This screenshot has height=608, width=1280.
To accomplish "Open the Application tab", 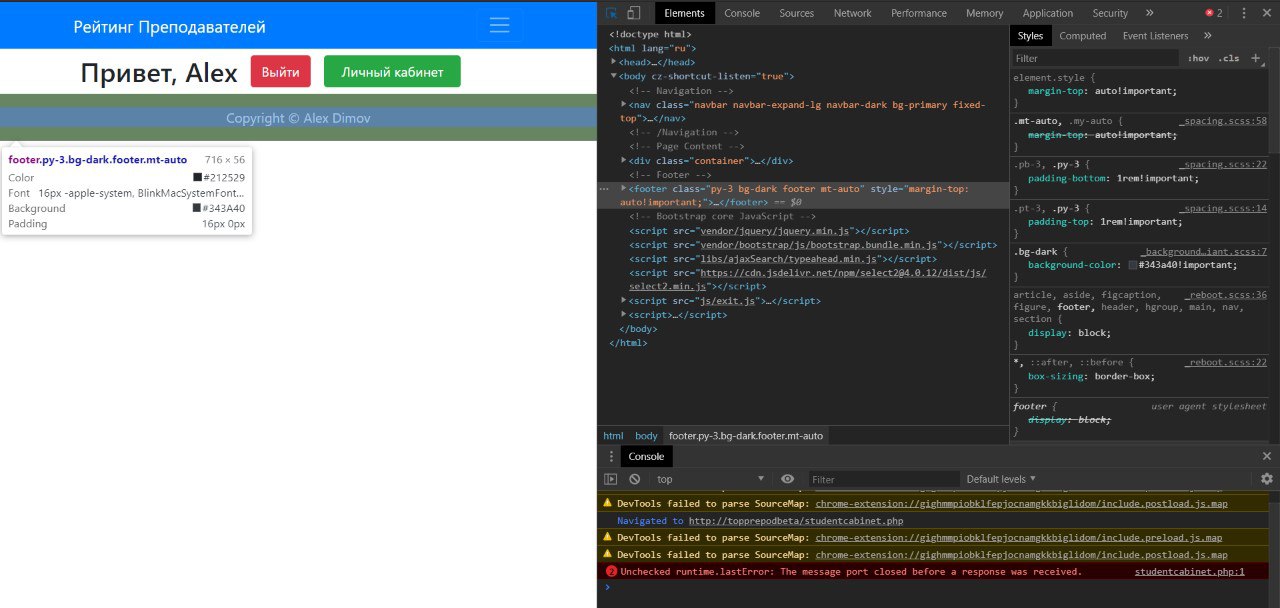I will [1048, 13].
